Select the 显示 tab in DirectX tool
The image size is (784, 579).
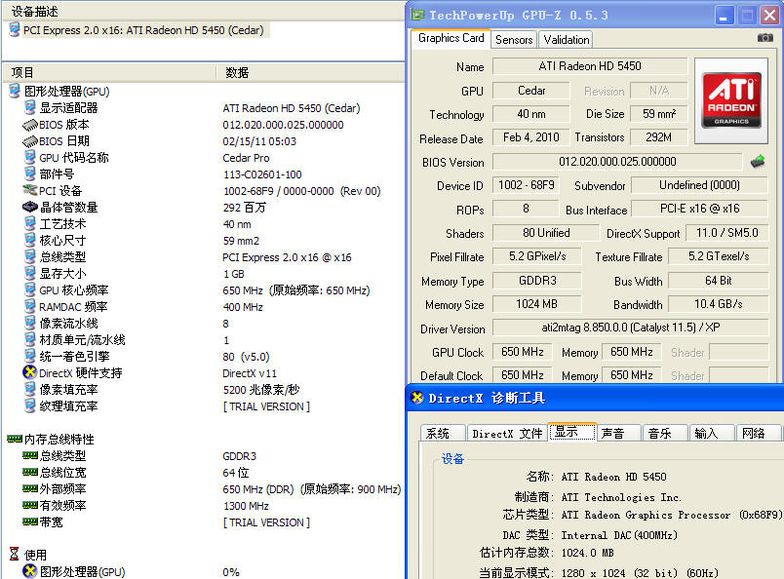572,432
